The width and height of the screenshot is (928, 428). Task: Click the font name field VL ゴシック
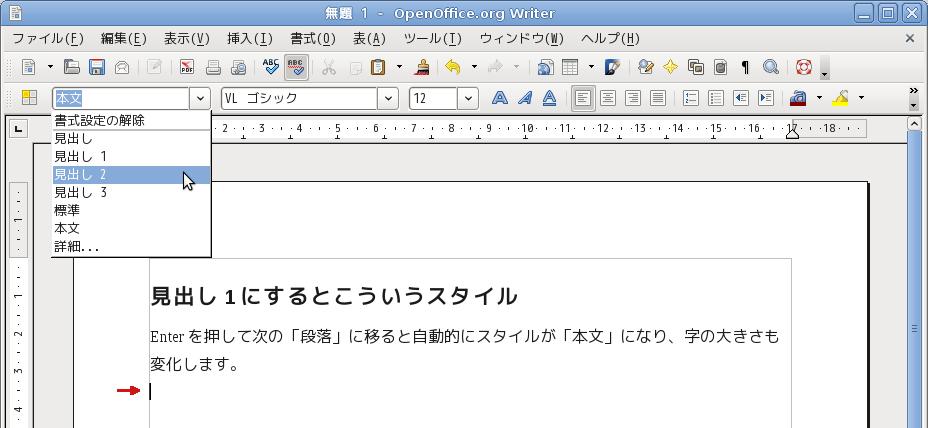299,98
